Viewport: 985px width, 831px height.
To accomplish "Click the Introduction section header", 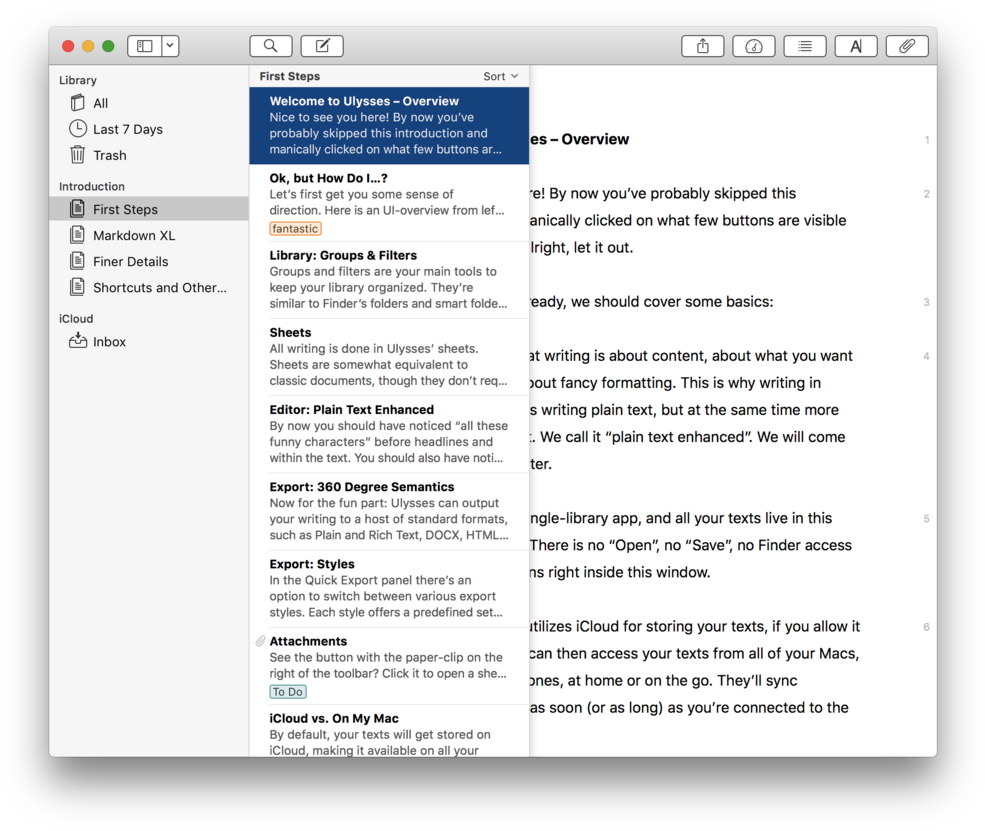I will click(92, 186).
